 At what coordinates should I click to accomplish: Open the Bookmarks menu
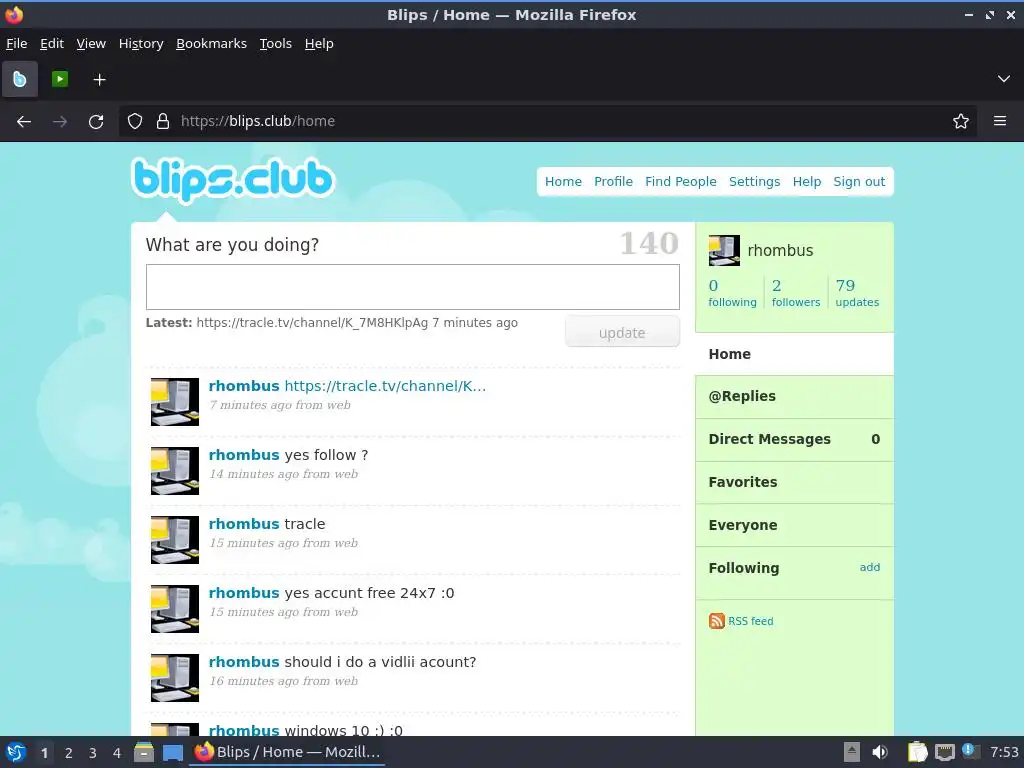pyautogui.click(x=212, y=44)
